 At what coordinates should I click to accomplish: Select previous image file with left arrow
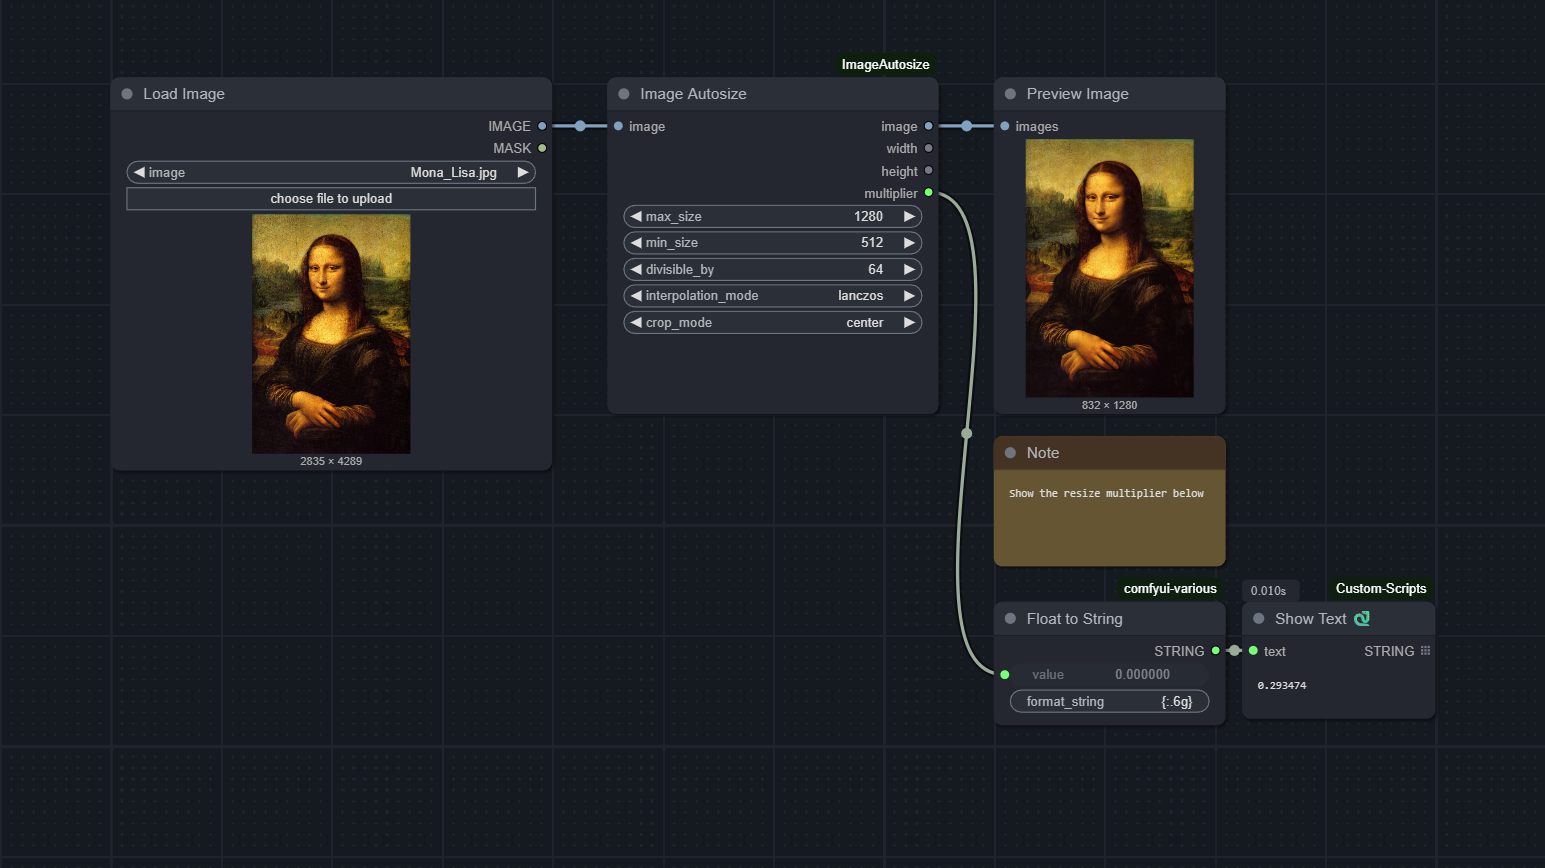[x=139, y=173]
